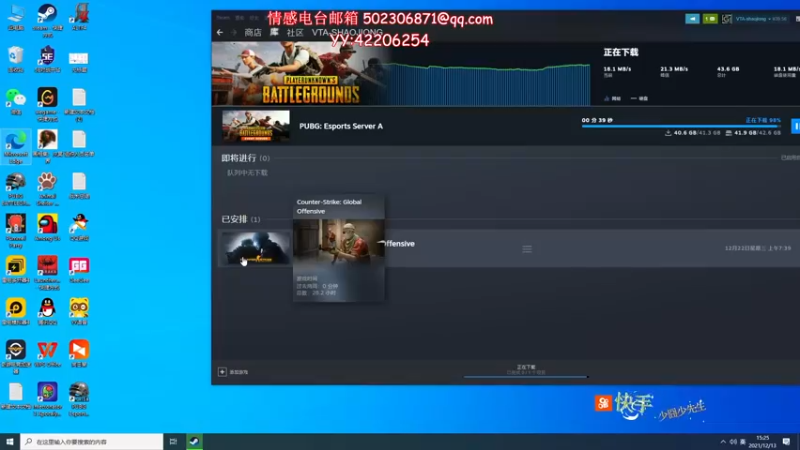Click the 43.6 GB total value
This screenshot has width=800, height=450.
(728, 69)
